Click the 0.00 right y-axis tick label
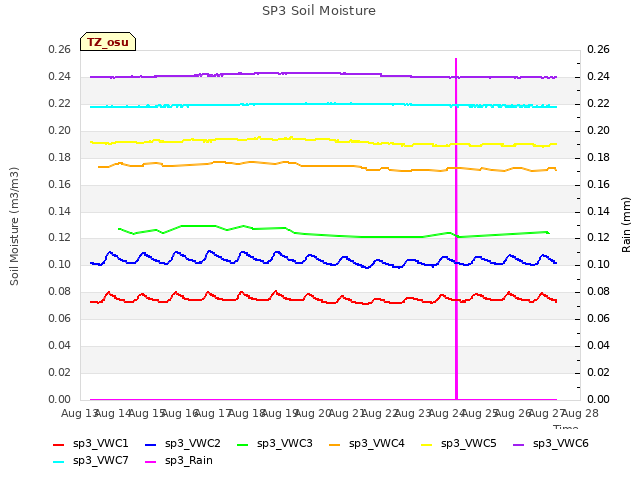 [598, 399]
